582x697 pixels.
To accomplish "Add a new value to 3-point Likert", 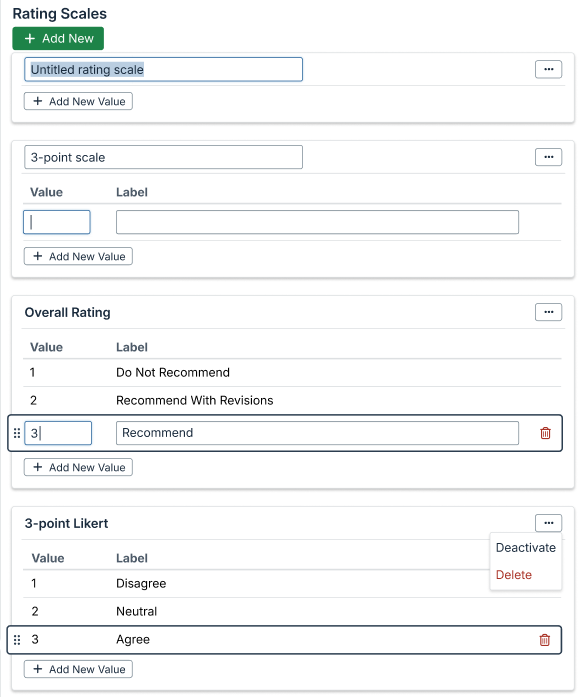I will coord(78,669).
